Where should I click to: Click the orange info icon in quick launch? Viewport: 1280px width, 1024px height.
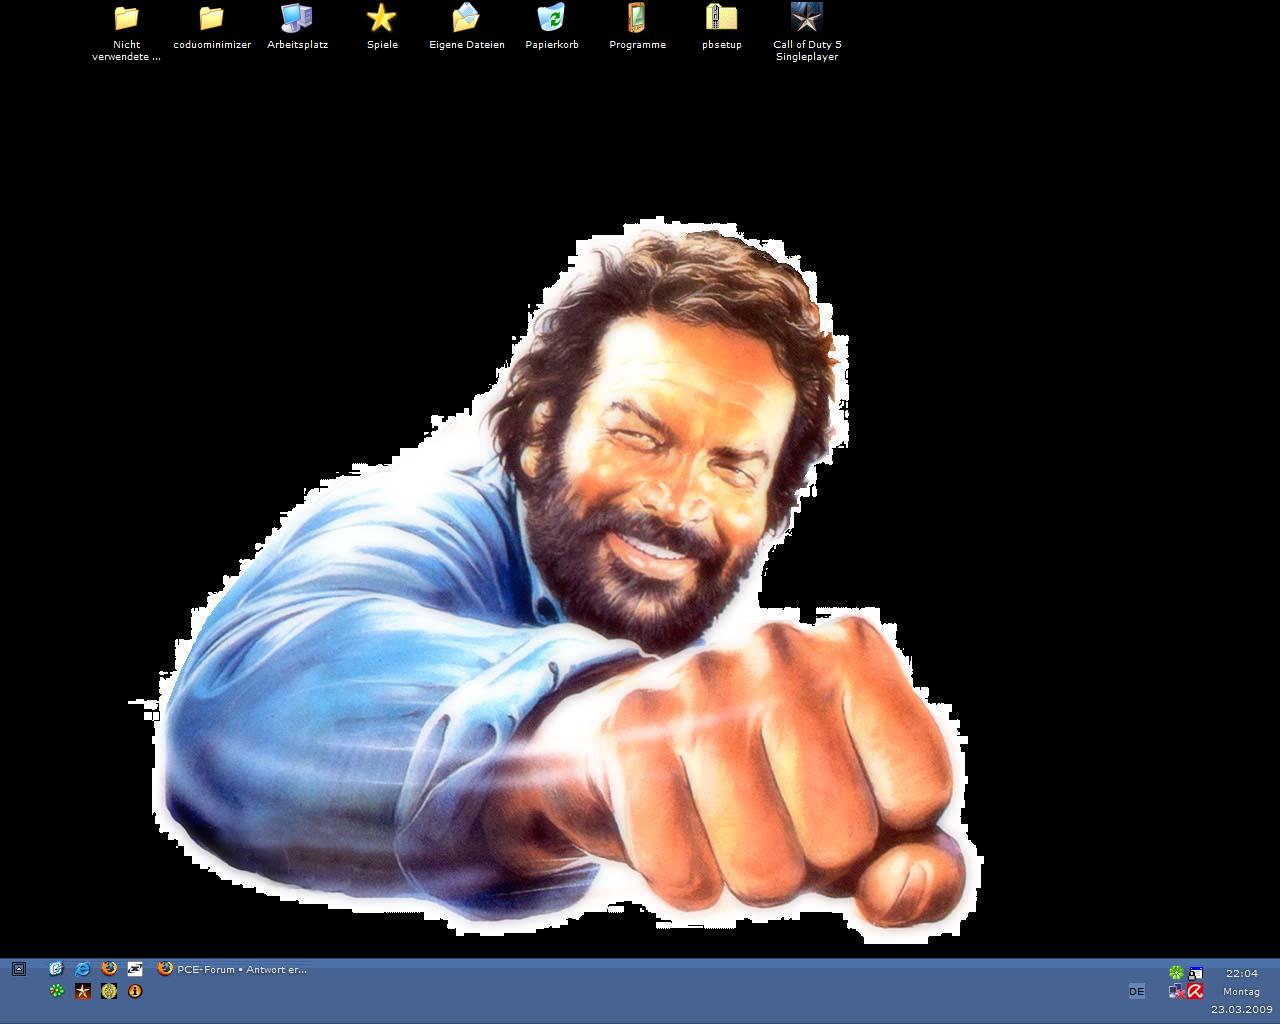pyautogui.click(x=135, y=991)
